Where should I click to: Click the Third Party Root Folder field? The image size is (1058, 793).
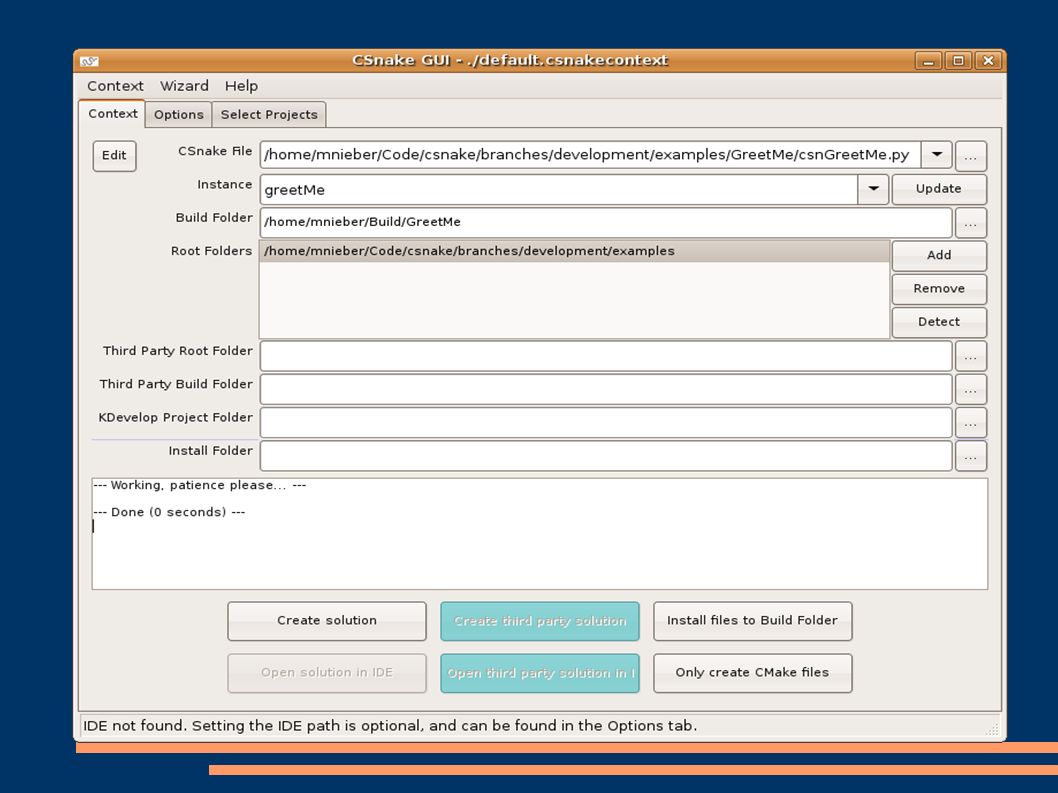point(606,356)
